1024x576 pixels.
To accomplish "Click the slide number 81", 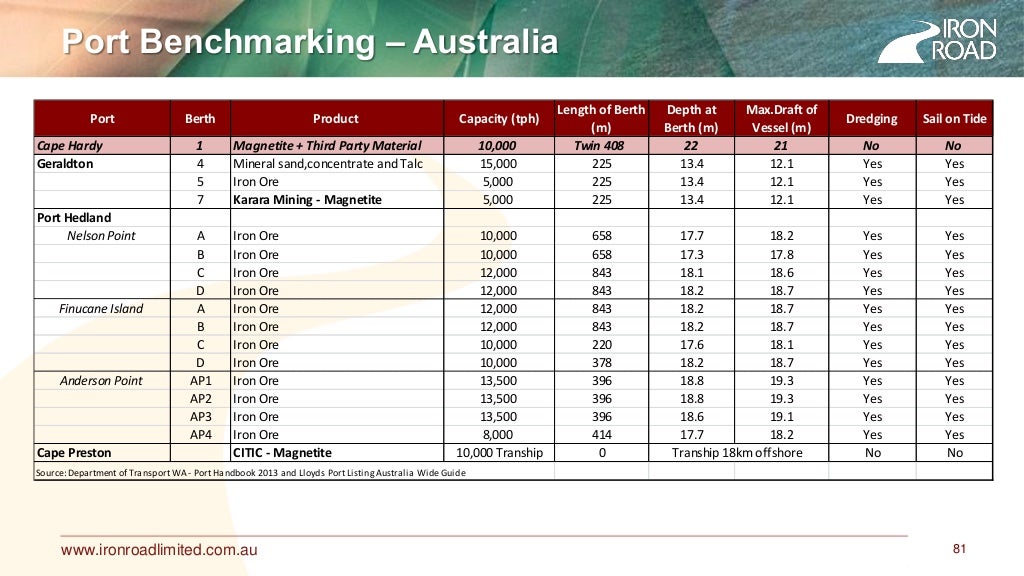I will 959,549.
